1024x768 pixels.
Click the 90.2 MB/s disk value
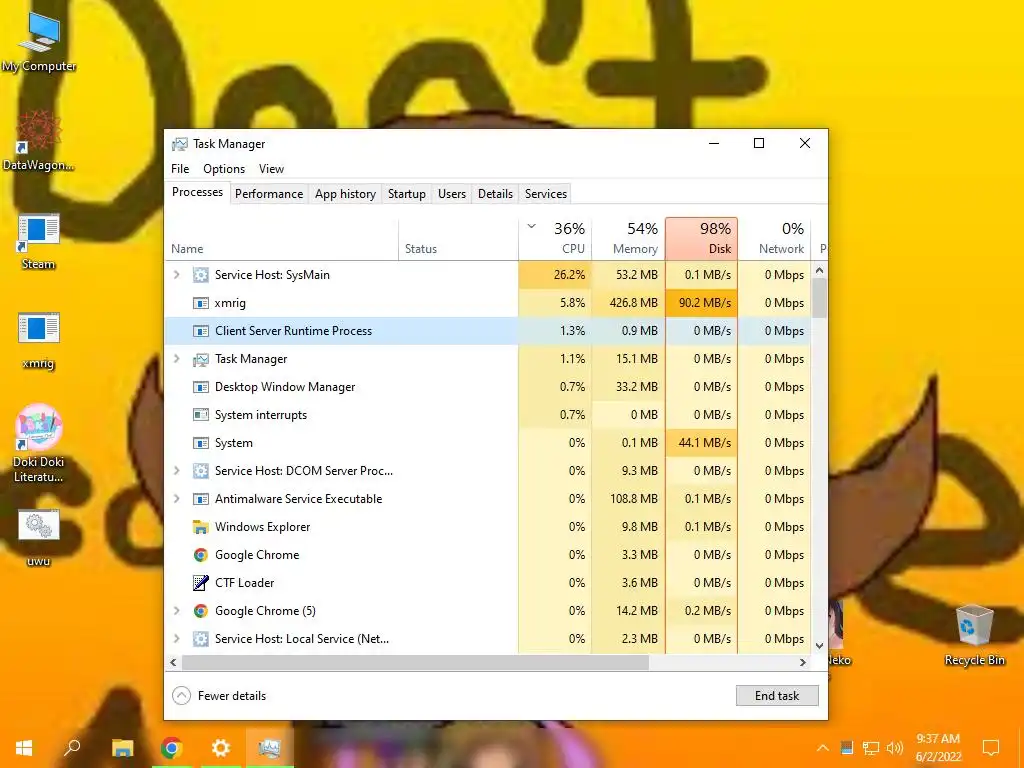tap(701, 303)
